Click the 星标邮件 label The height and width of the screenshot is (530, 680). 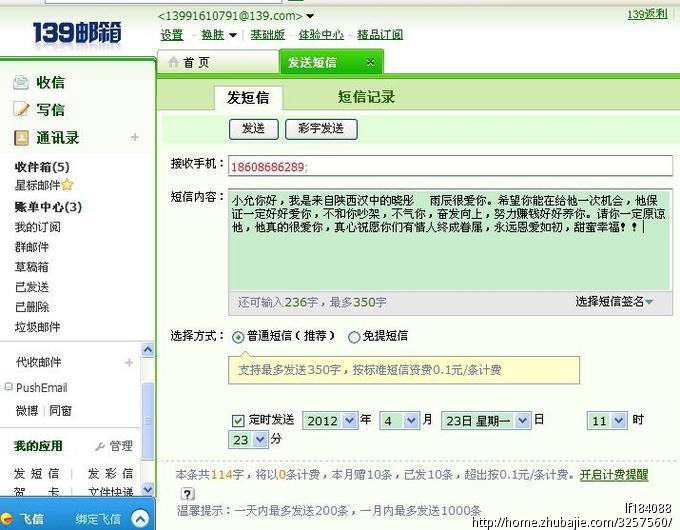click(x=37, y=185)
